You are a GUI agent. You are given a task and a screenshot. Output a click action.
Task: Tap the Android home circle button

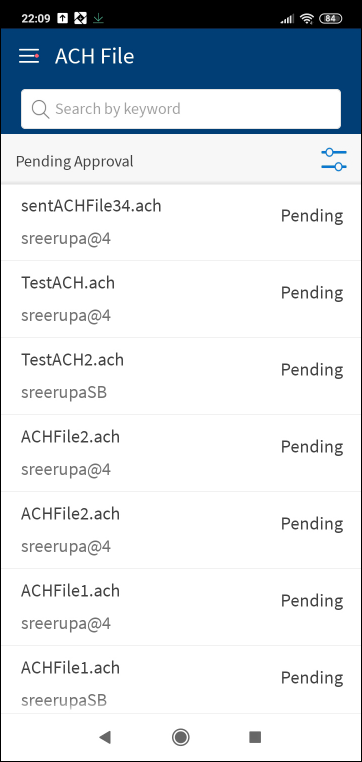(181, 737)
